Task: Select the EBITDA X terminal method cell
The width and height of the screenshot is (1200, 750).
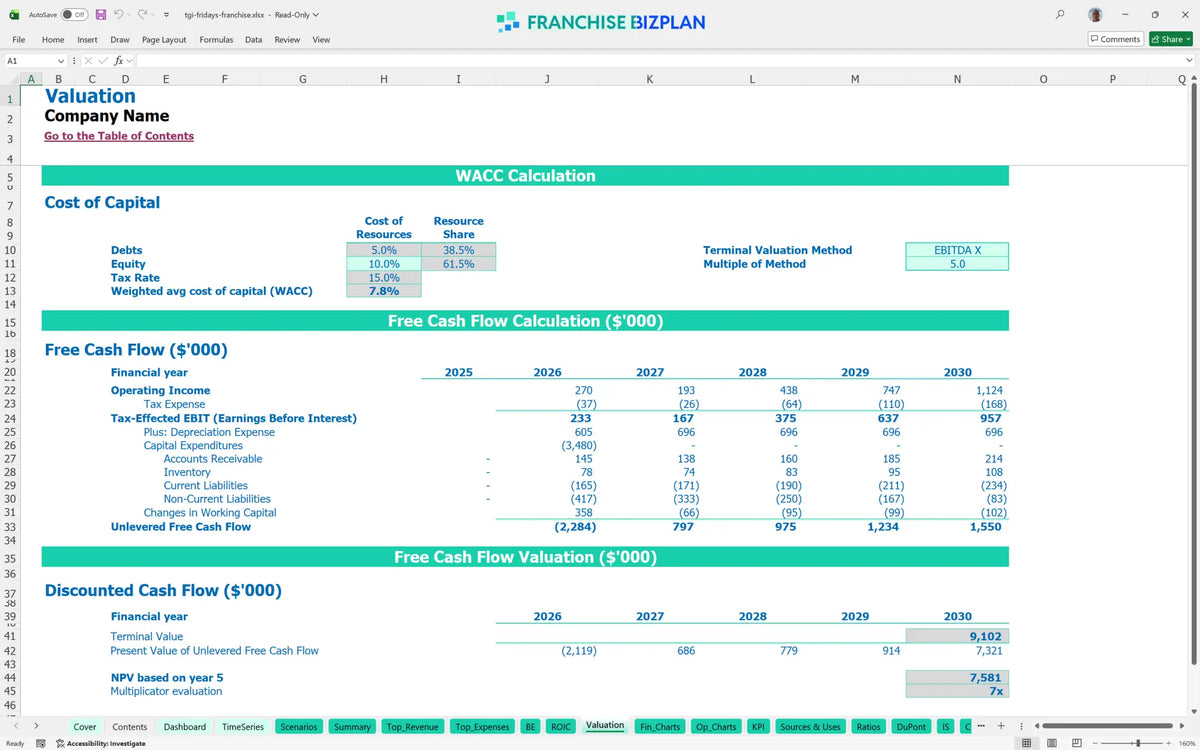Action: (957, 250)
